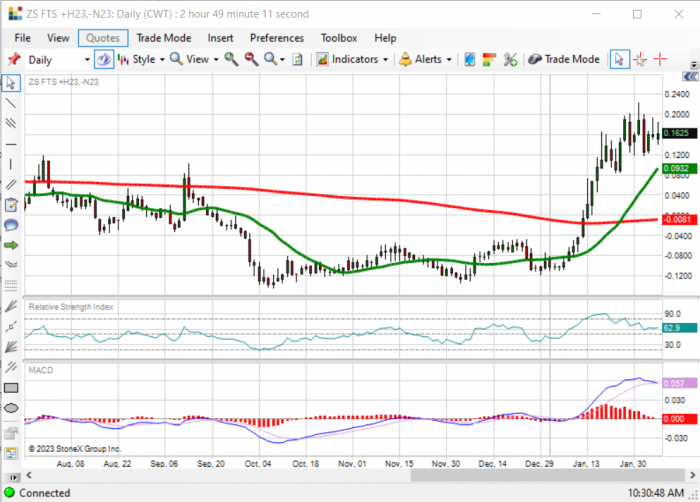Viewport: 700px width, 502px height.
Task: Open the Preferences menu
Action: click(277, 38)
